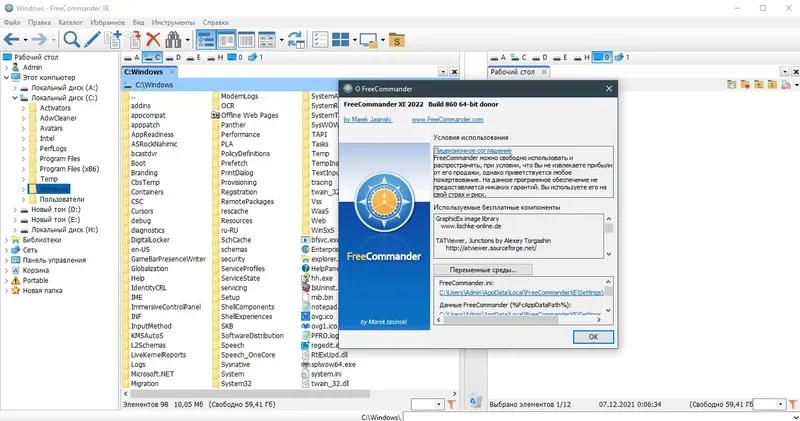The width and height of the screenshot is (800, 421).
Task: Close the Рабочий стол tab
Action: 544,72
